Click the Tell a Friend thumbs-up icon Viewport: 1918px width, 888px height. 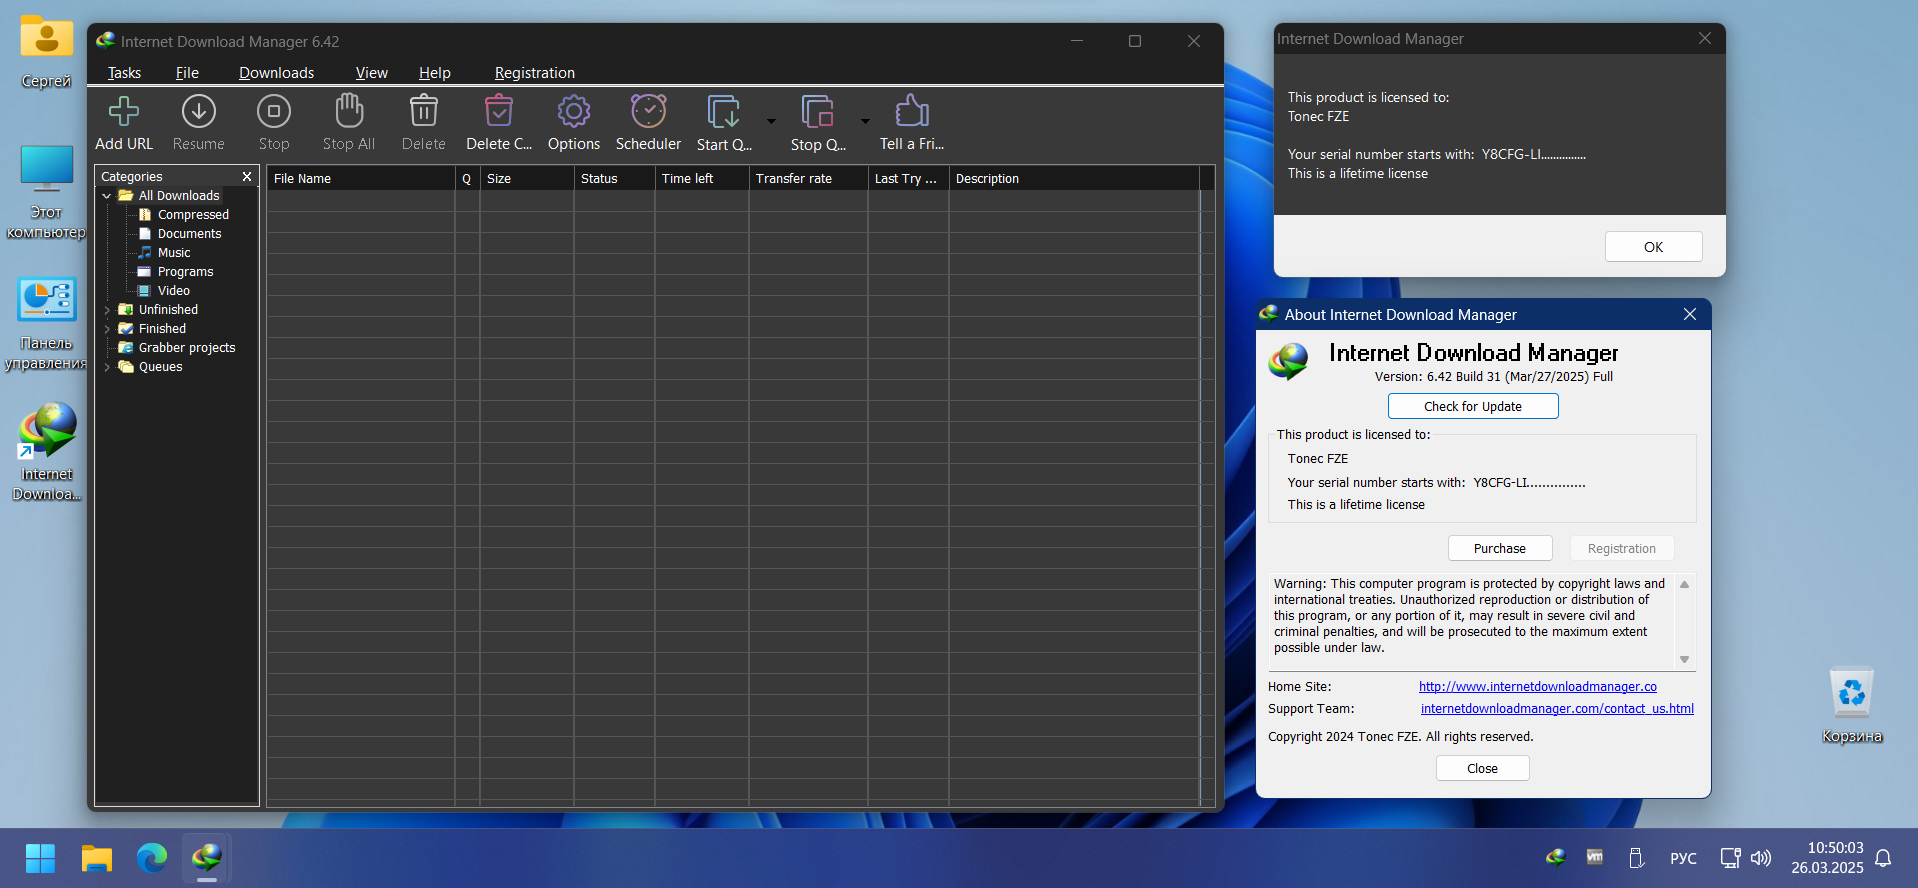(x=912, y=111)
